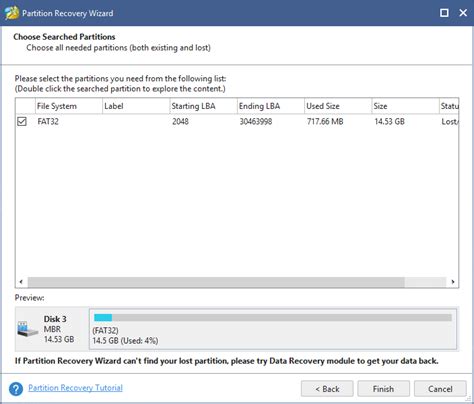The height and width of the screenshot is (404, 474).
Task: Click the Disk 3 drive icon
Action: pos(28,329)
